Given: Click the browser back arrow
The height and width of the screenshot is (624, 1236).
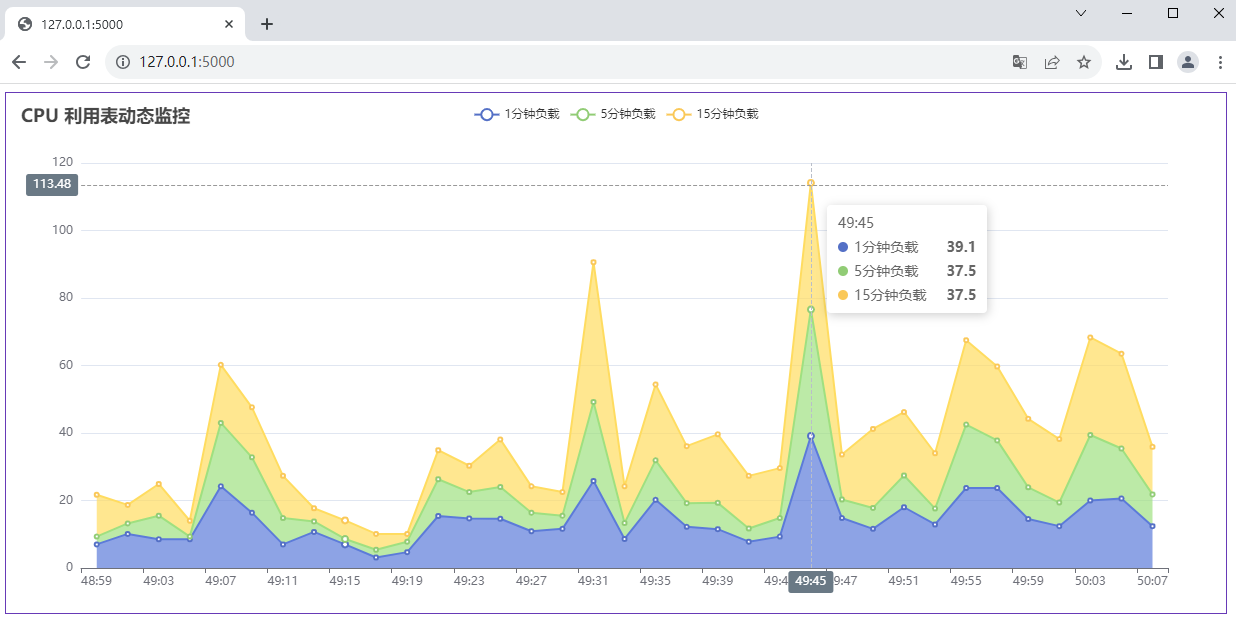Looking at the screenshot, I should pyautogui.click(x=19, y=62).
